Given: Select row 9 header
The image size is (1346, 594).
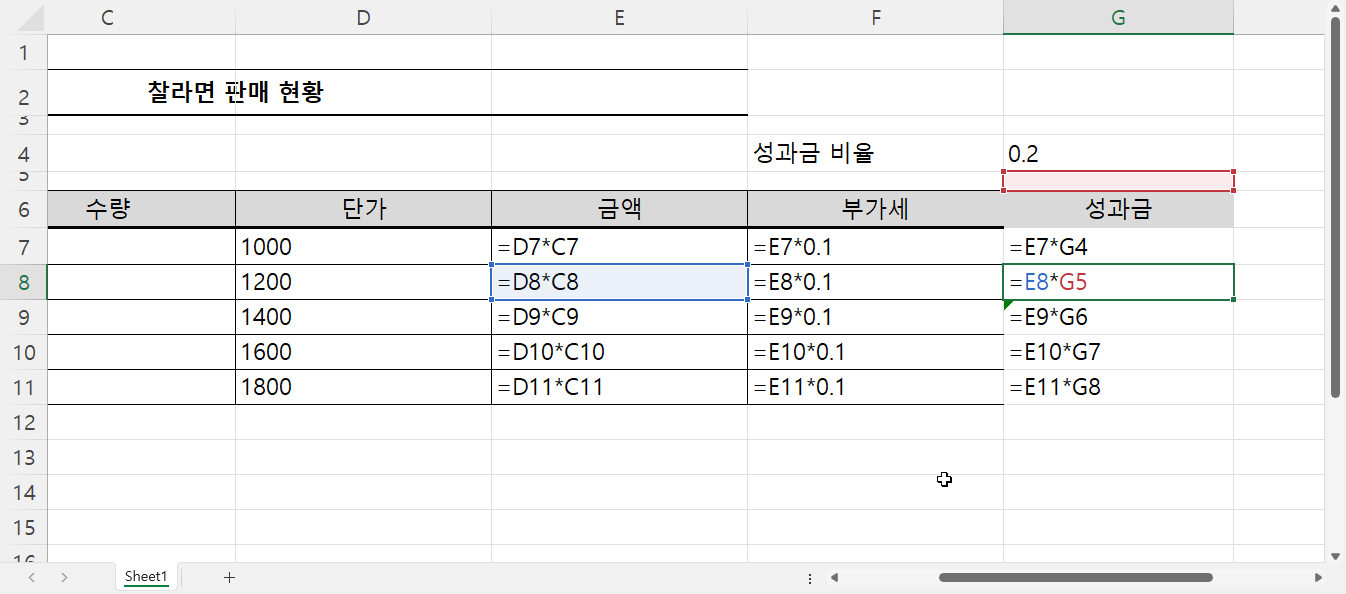Looking at the screenshot, I should [x=23, y=317].
